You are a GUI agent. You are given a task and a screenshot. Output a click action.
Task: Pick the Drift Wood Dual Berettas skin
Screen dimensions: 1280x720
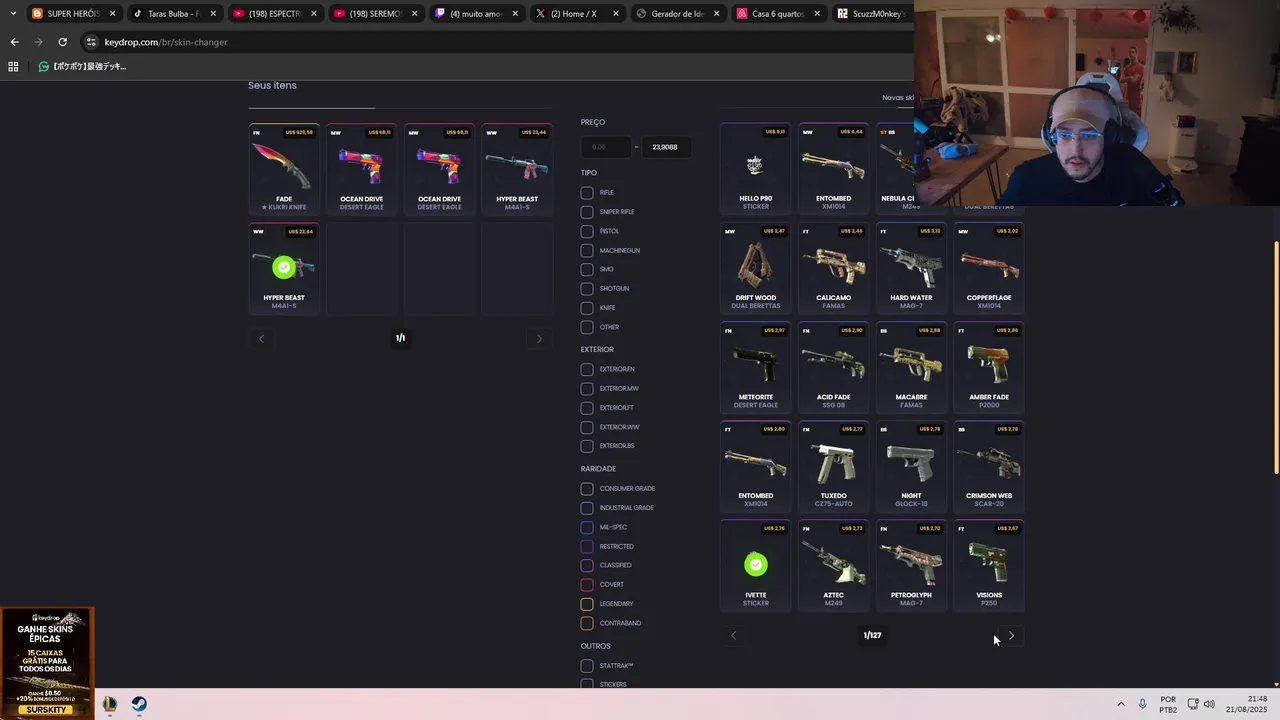point(755,268)
